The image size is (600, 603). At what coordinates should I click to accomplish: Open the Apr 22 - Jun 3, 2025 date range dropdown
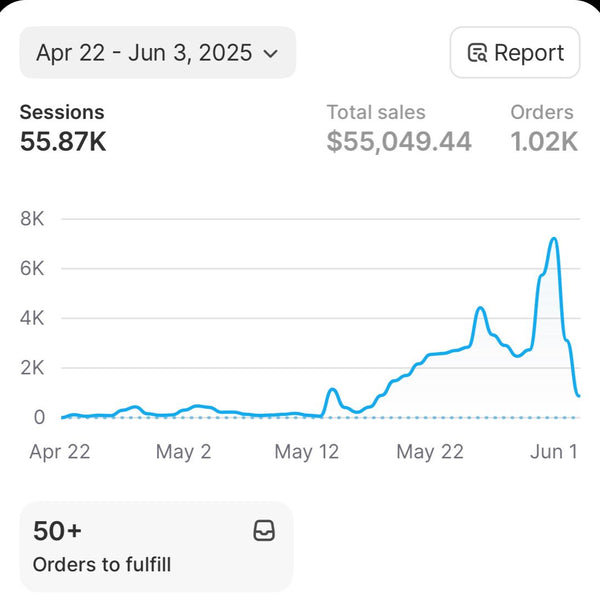156,53
